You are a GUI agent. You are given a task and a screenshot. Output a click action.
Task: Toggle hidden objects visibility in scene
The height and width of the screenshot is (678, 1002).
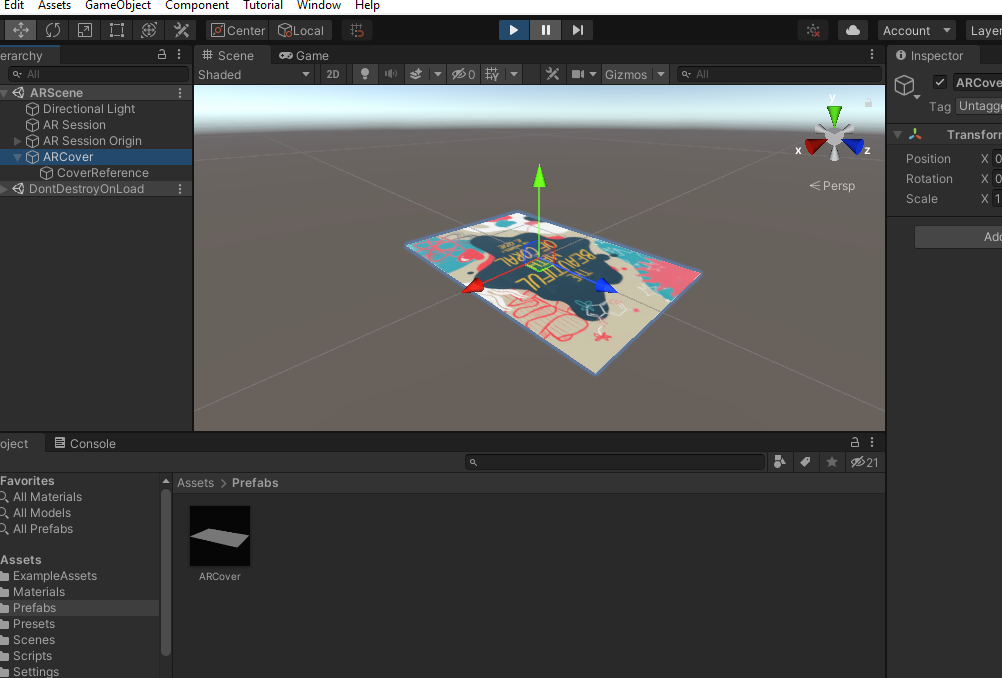463,74
